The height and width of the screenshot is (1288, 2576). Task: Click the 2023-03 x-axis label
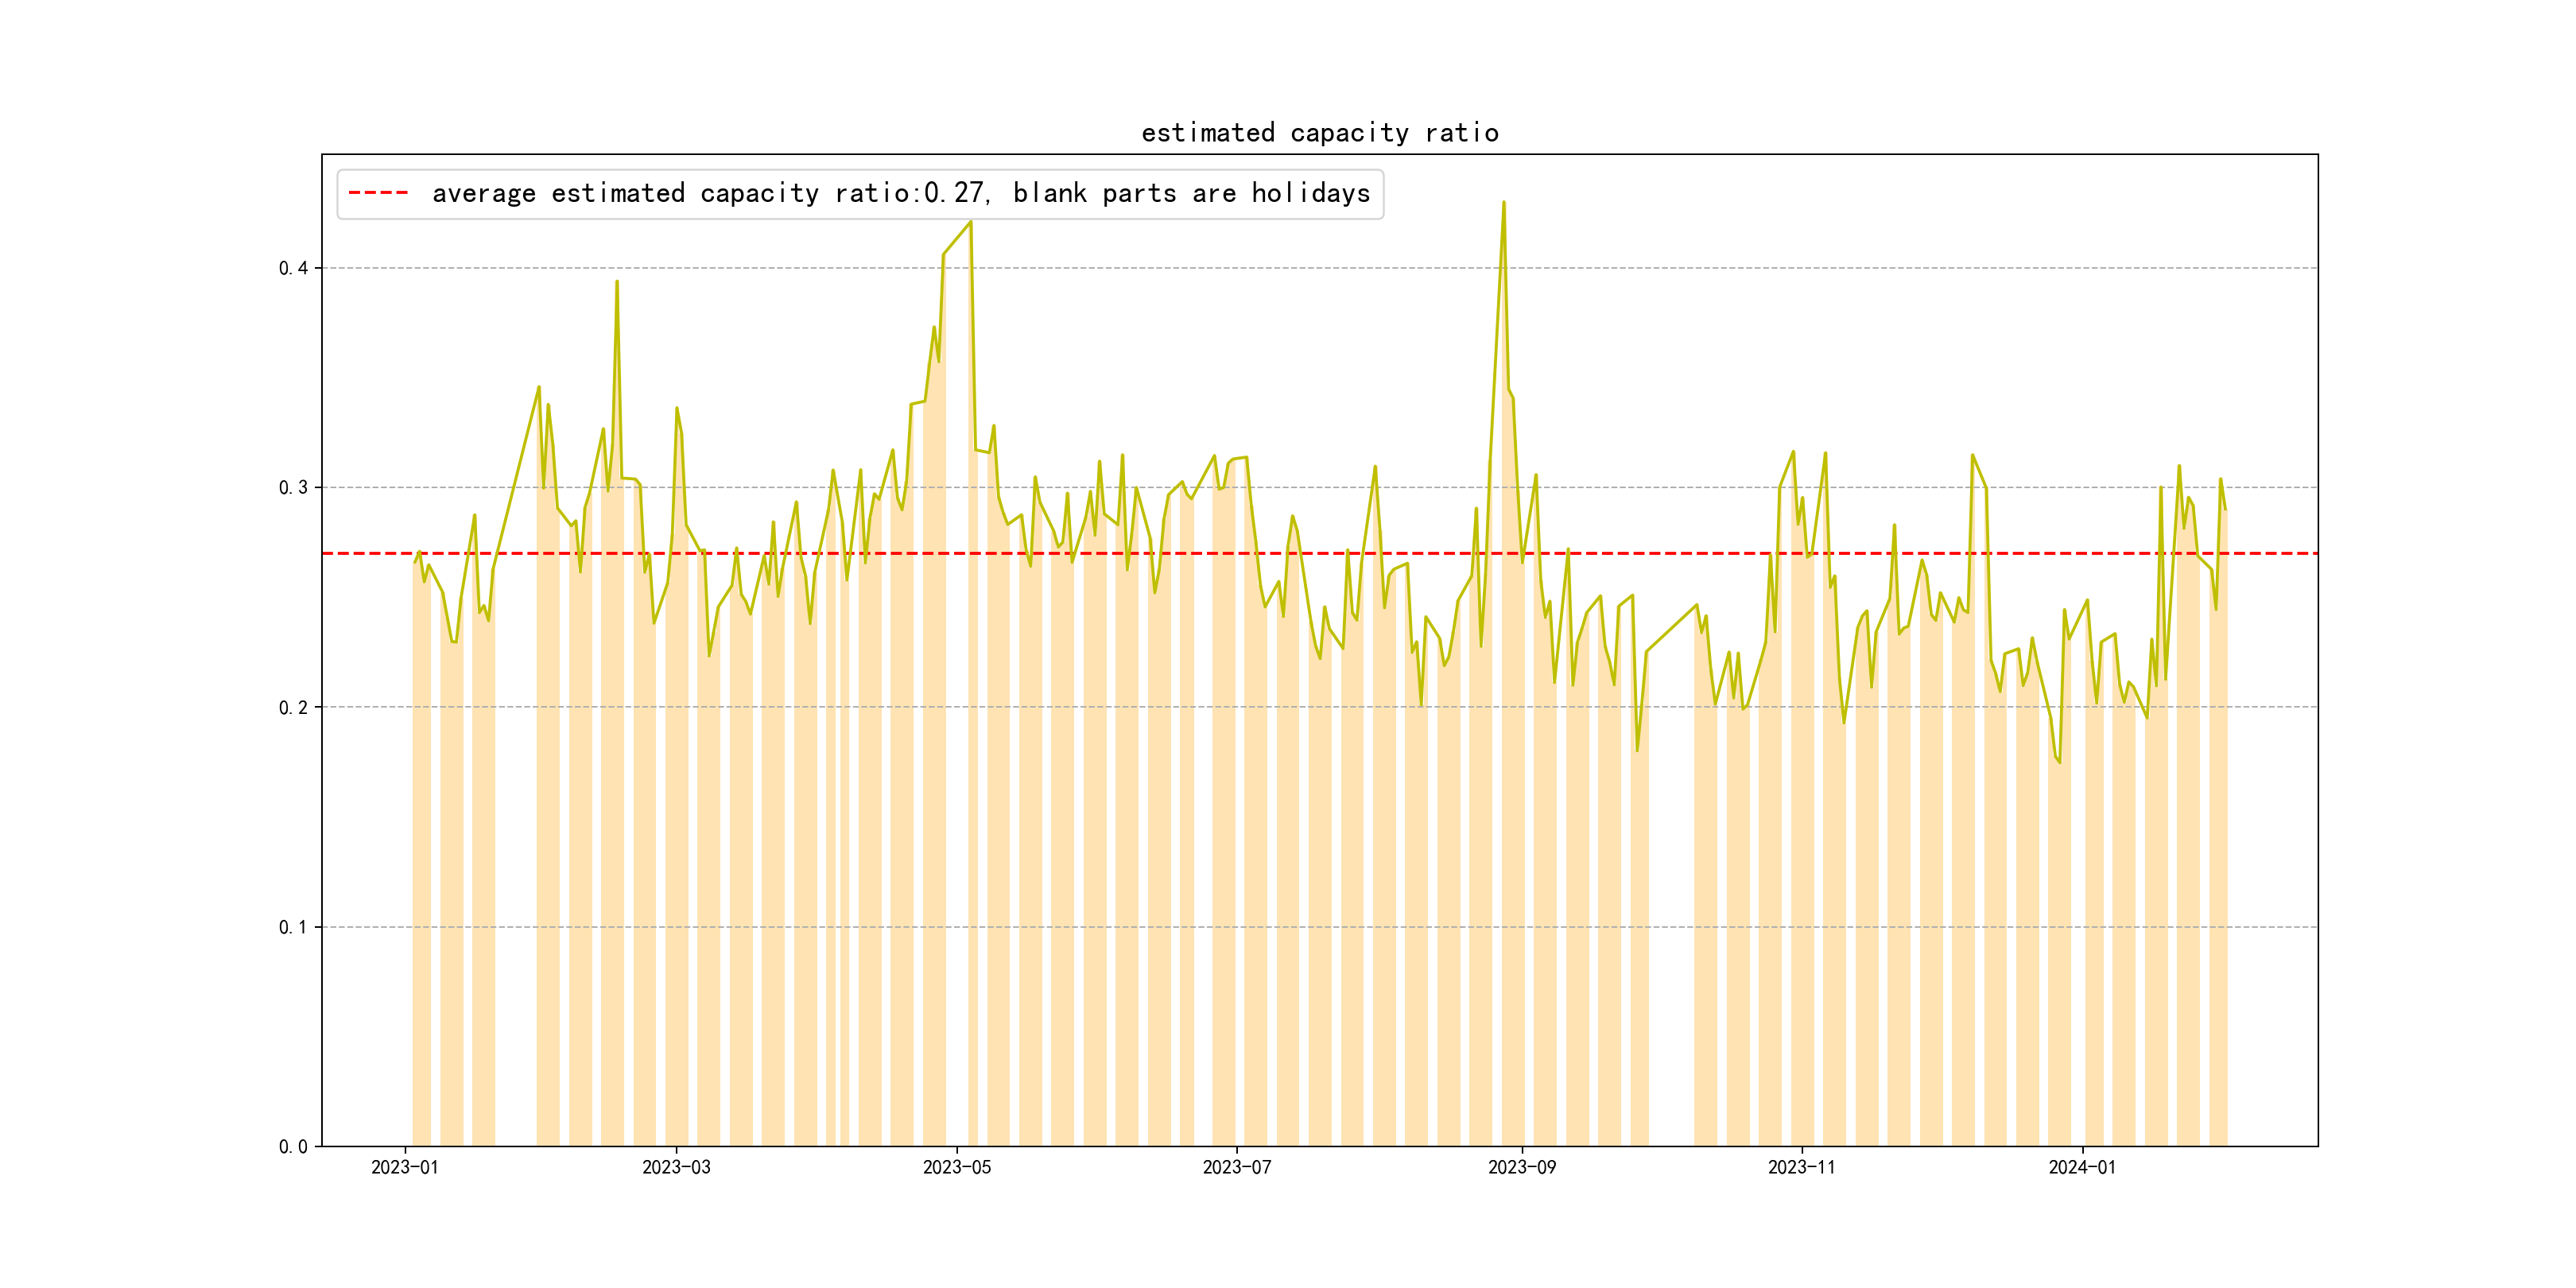[x=676, y=1167]
